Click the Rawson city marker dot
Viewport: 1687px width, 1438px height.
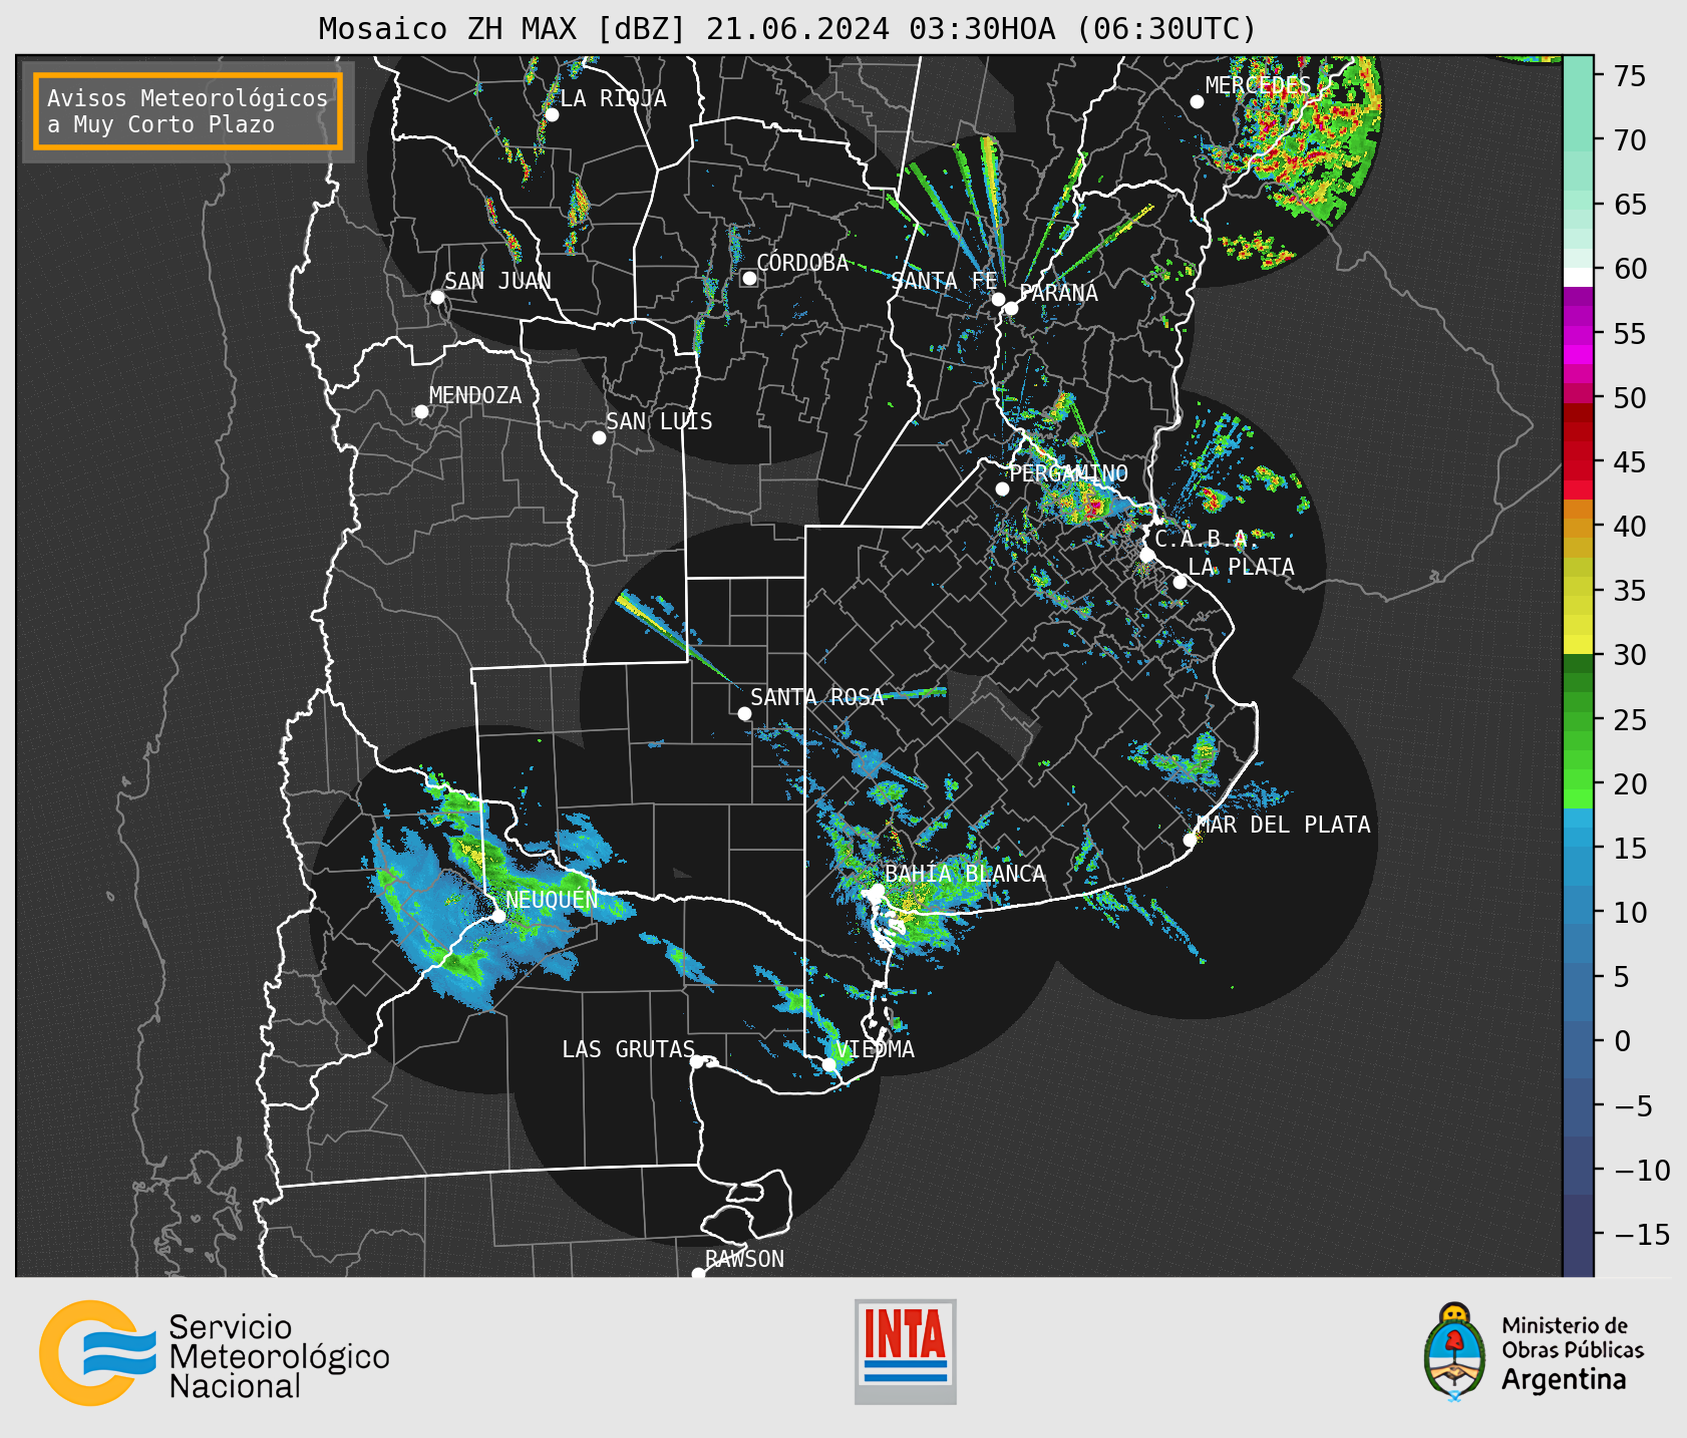pos(698,1274)
